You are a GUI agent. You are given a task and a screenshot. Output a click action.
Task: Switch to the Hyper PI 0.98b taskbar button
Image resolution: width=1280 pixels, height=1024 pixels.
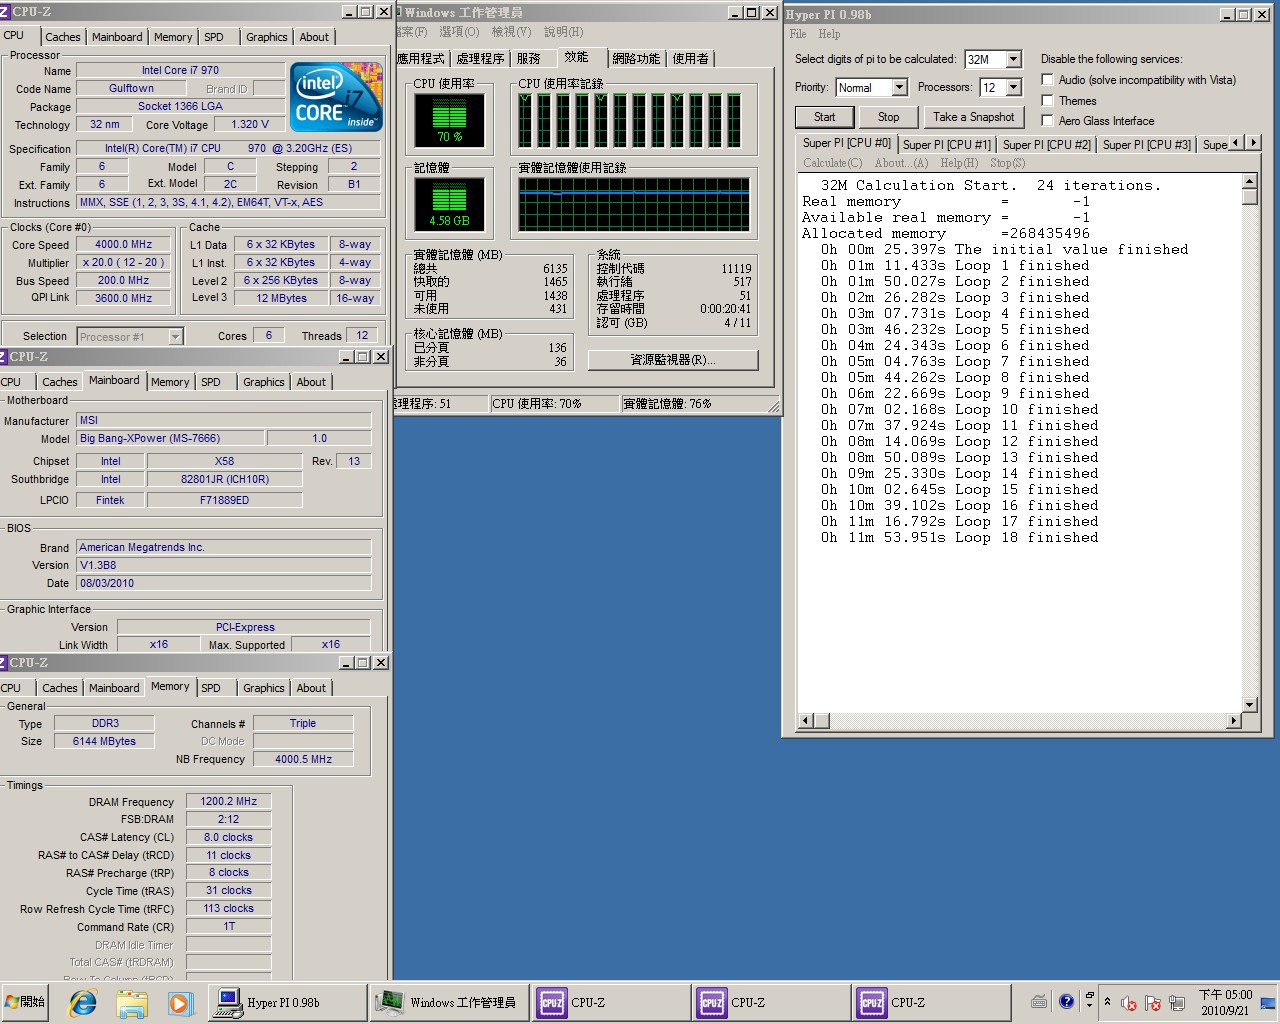(288, 1002)
